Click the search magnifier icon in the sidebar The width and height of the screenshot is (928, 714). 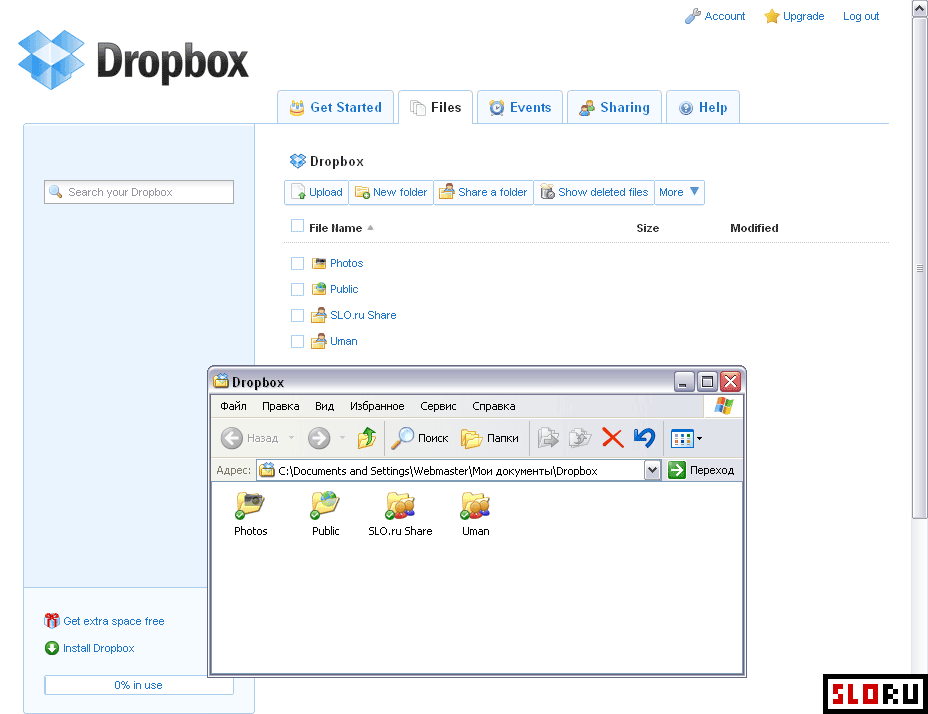pyautogui.click(x=56, y=192)
